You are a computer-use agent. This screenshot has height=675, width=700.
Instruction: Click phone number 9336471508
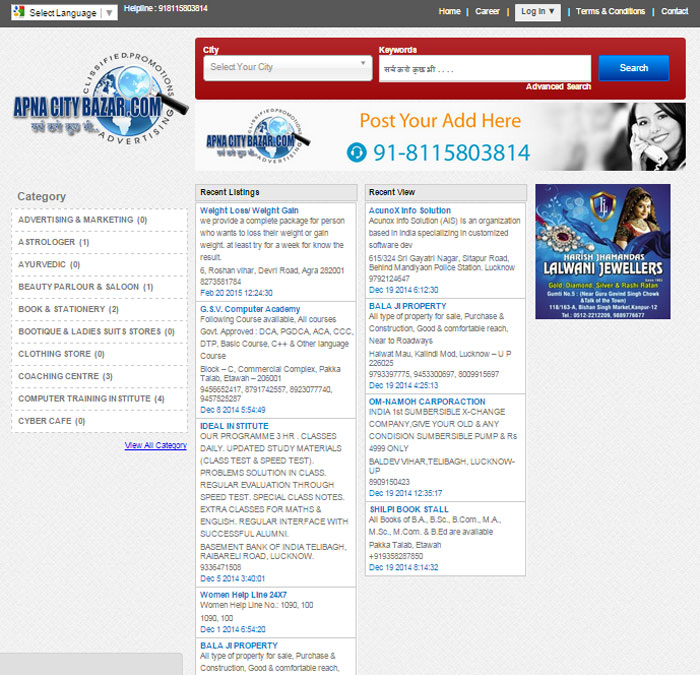pos(221,567)
